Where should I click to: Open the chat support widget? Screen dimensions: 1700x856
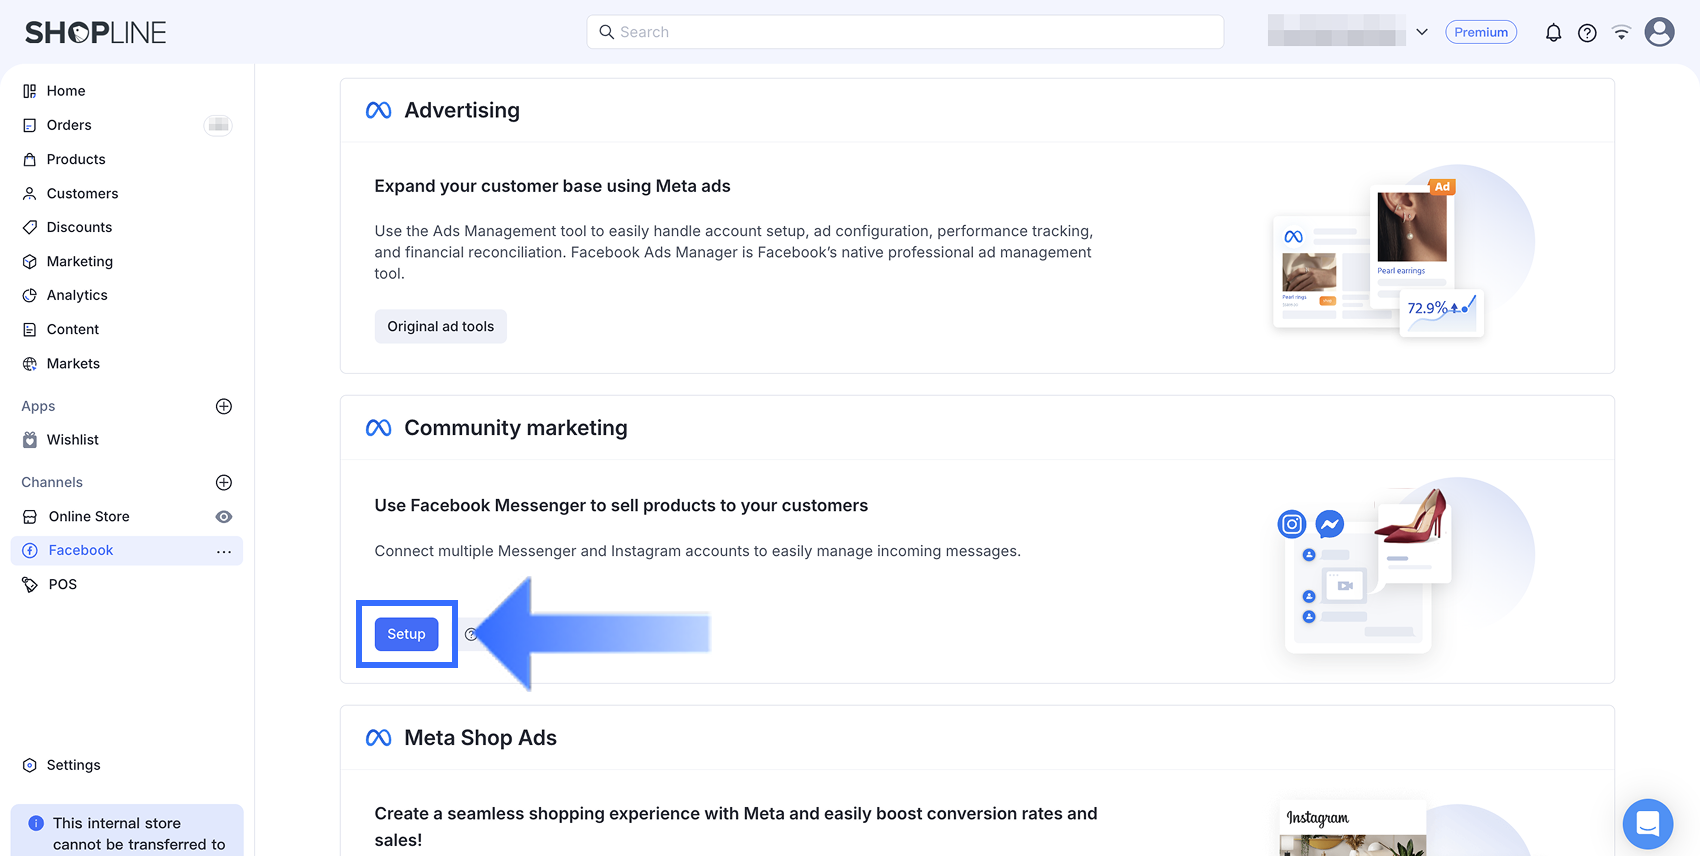point(1648,824)
